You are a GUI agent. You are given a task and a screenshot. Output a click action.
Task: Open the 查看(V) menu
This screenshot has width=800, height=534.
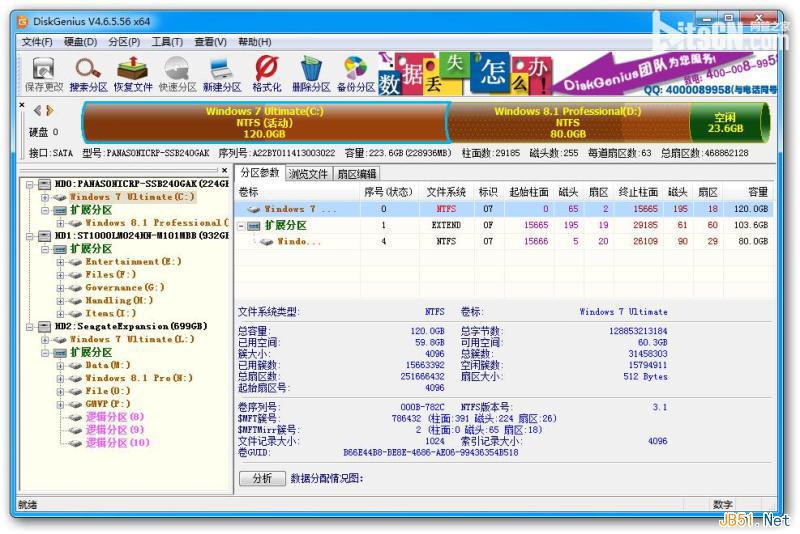(210, 42)
